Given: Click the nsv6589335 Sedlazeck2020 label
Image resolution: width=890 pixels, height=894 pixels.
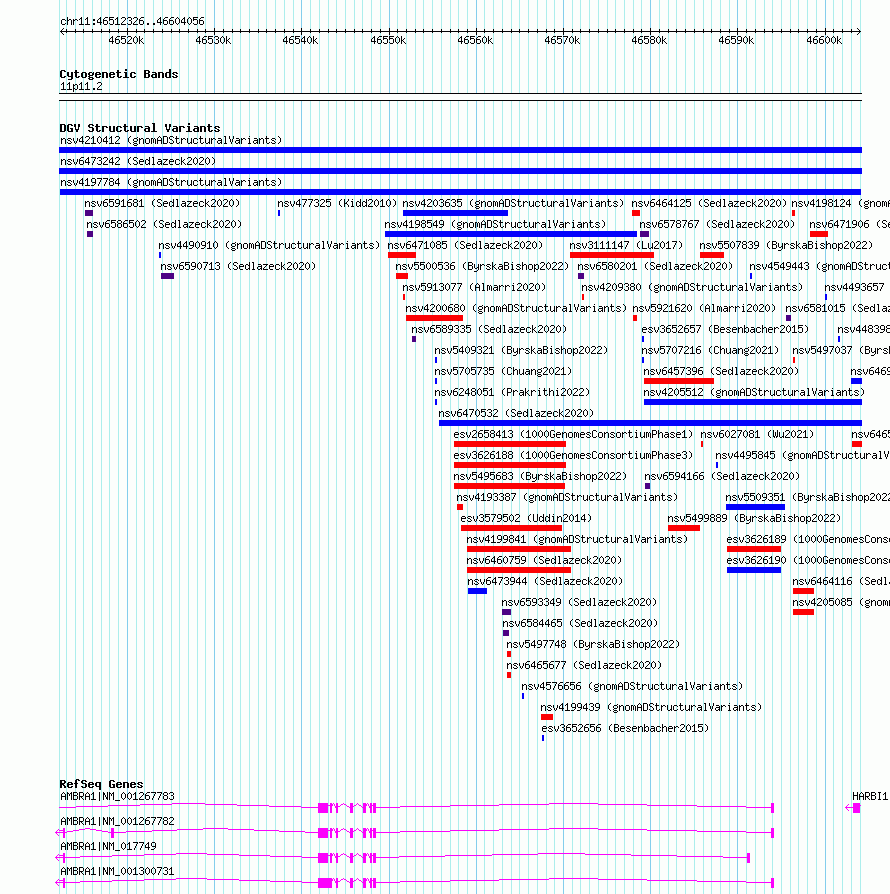Looking at the screenshot, I should pyautogui.click(x=489, y=330).
